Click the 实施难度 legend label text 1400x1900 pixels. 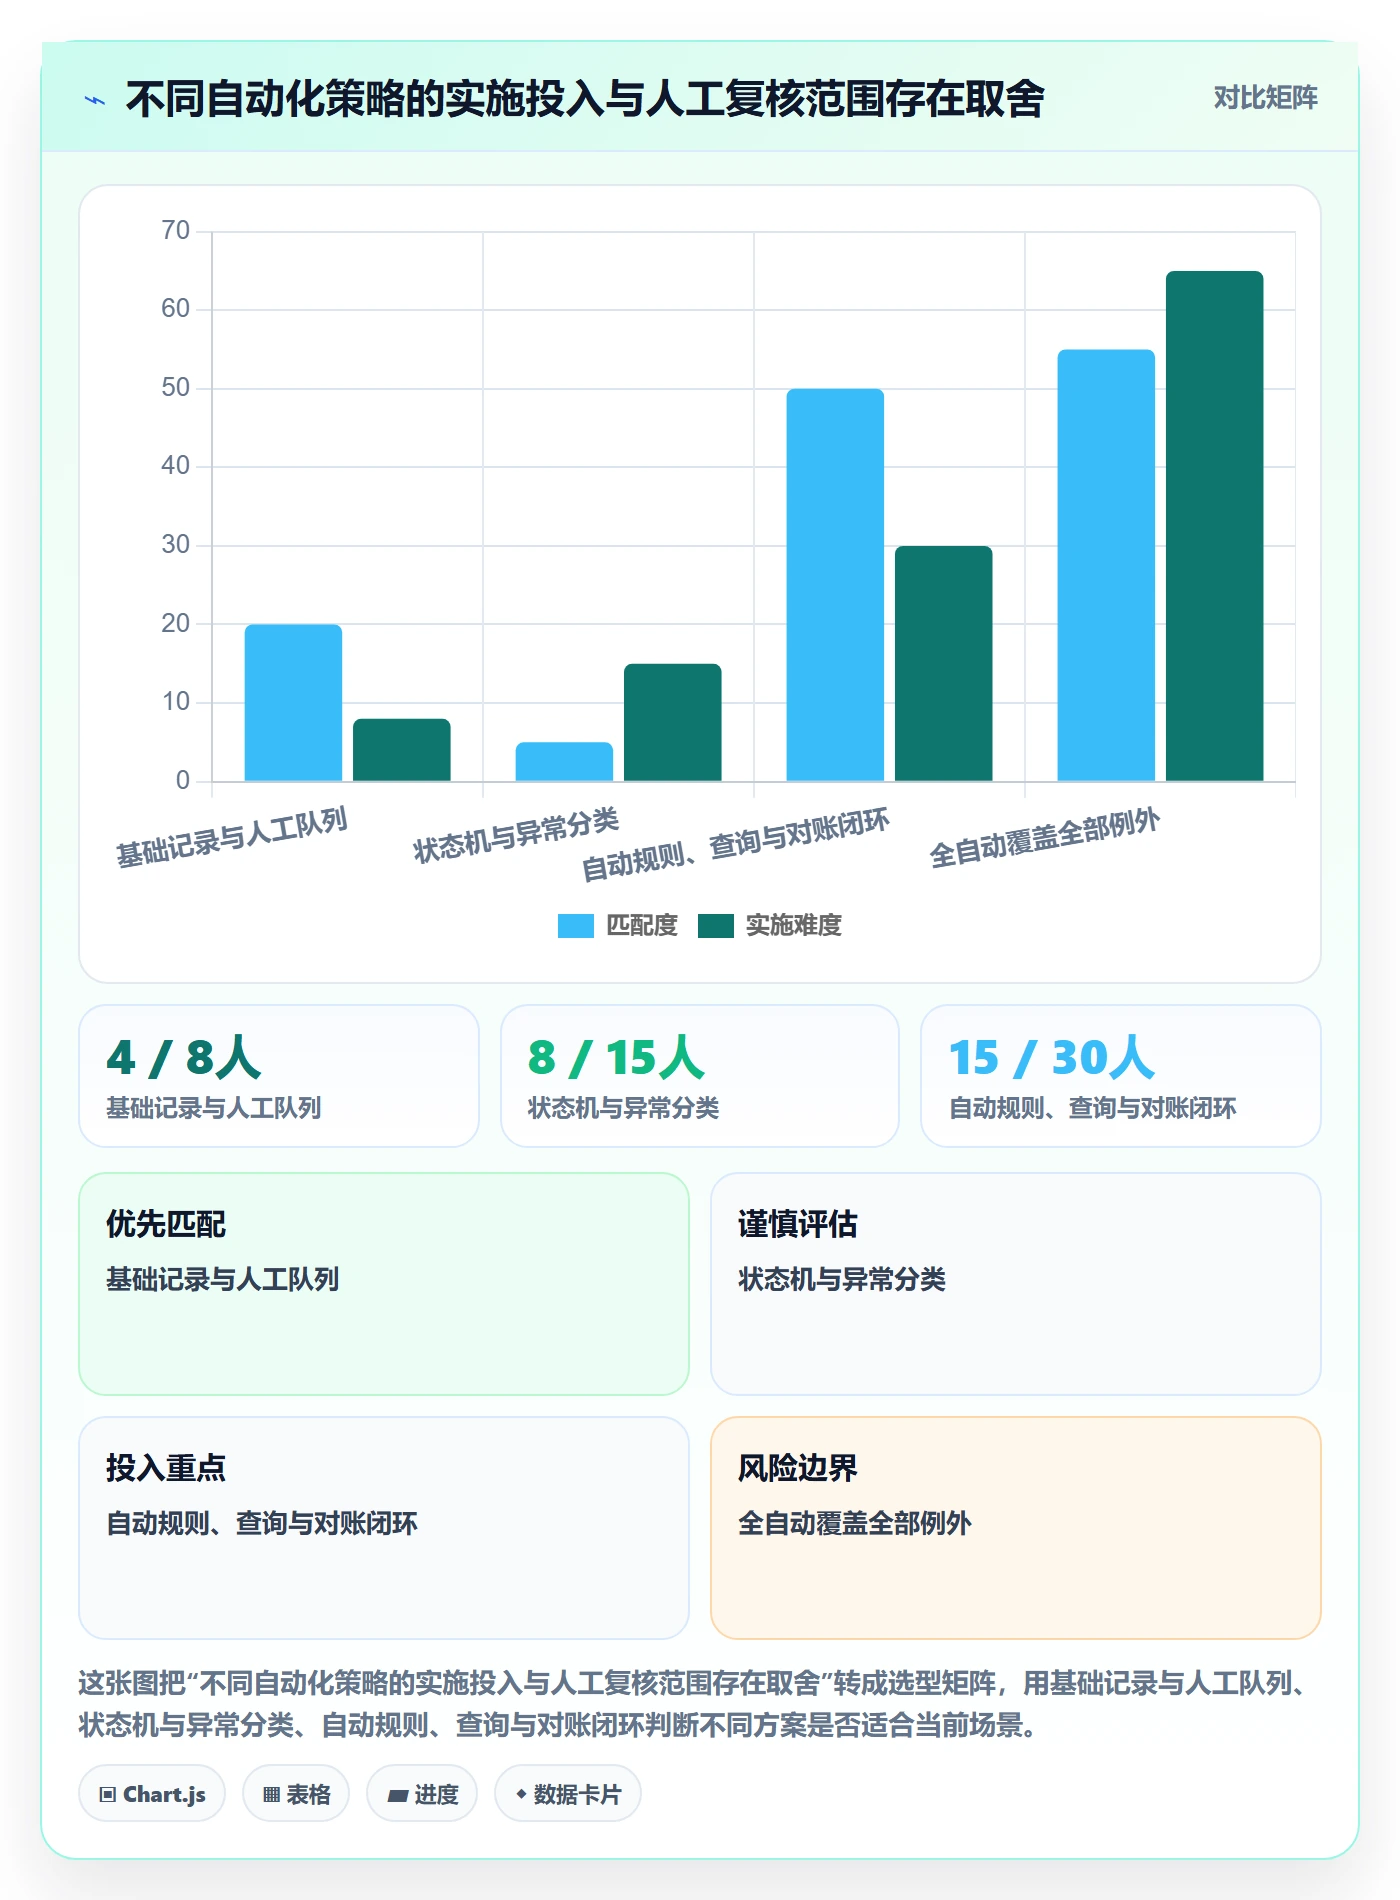[794, 926]
